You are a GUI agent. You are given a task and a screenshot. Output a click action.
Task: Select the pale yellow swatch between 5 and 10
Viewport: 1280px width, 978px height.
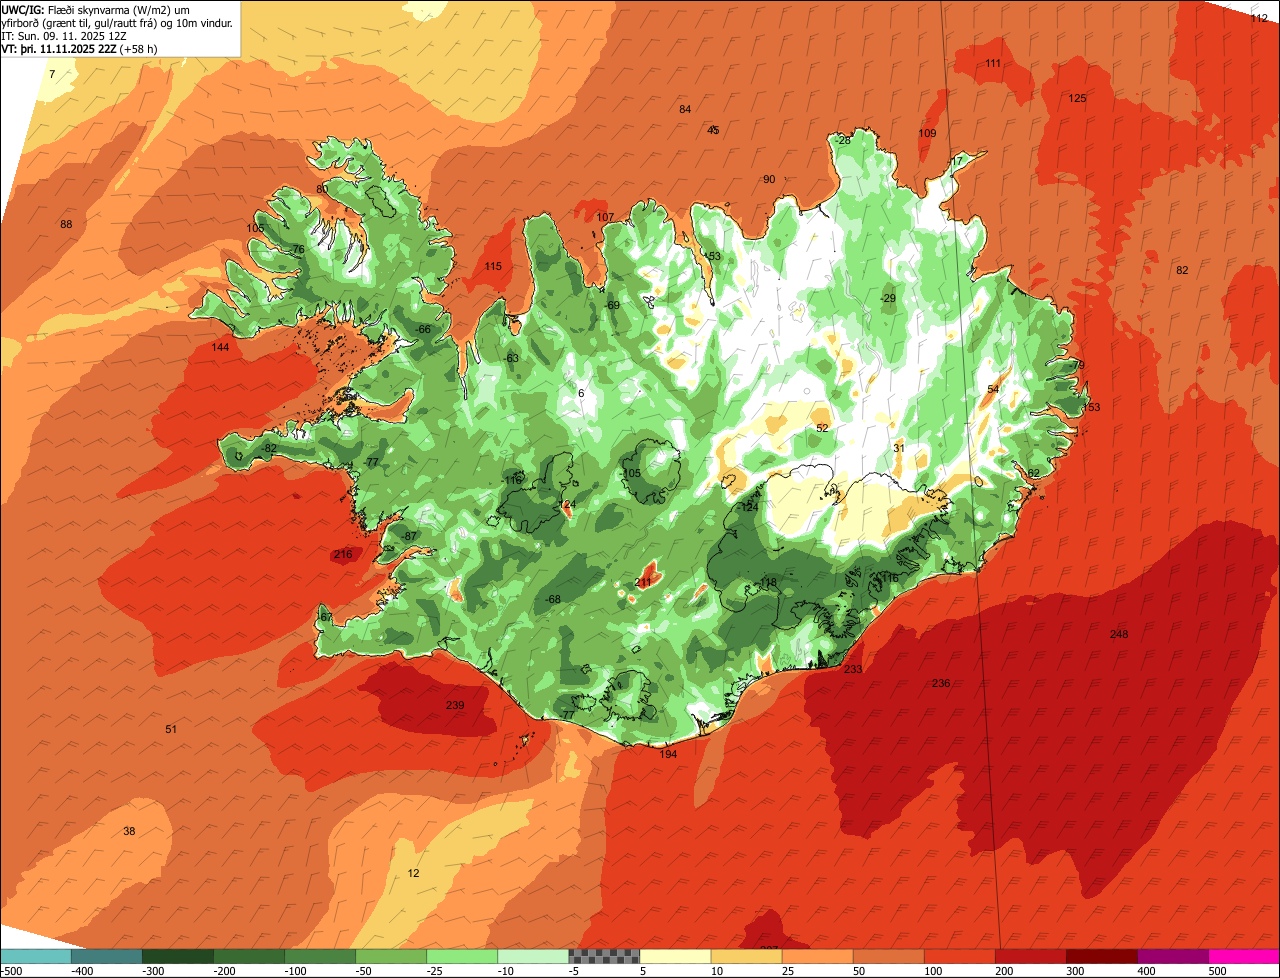click(x=675, y=956)
